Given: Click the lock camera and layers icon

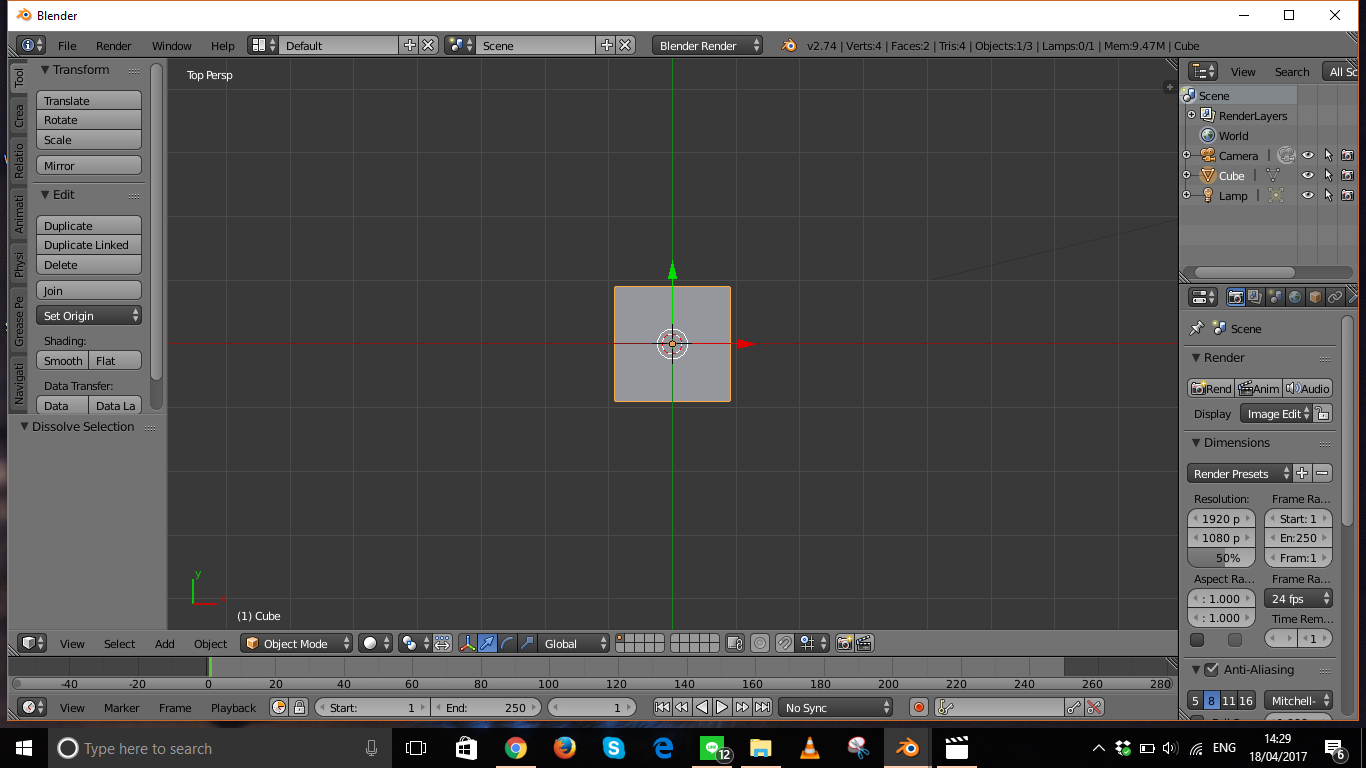Looking at the screenshot, I should click(x=735, y=643).
